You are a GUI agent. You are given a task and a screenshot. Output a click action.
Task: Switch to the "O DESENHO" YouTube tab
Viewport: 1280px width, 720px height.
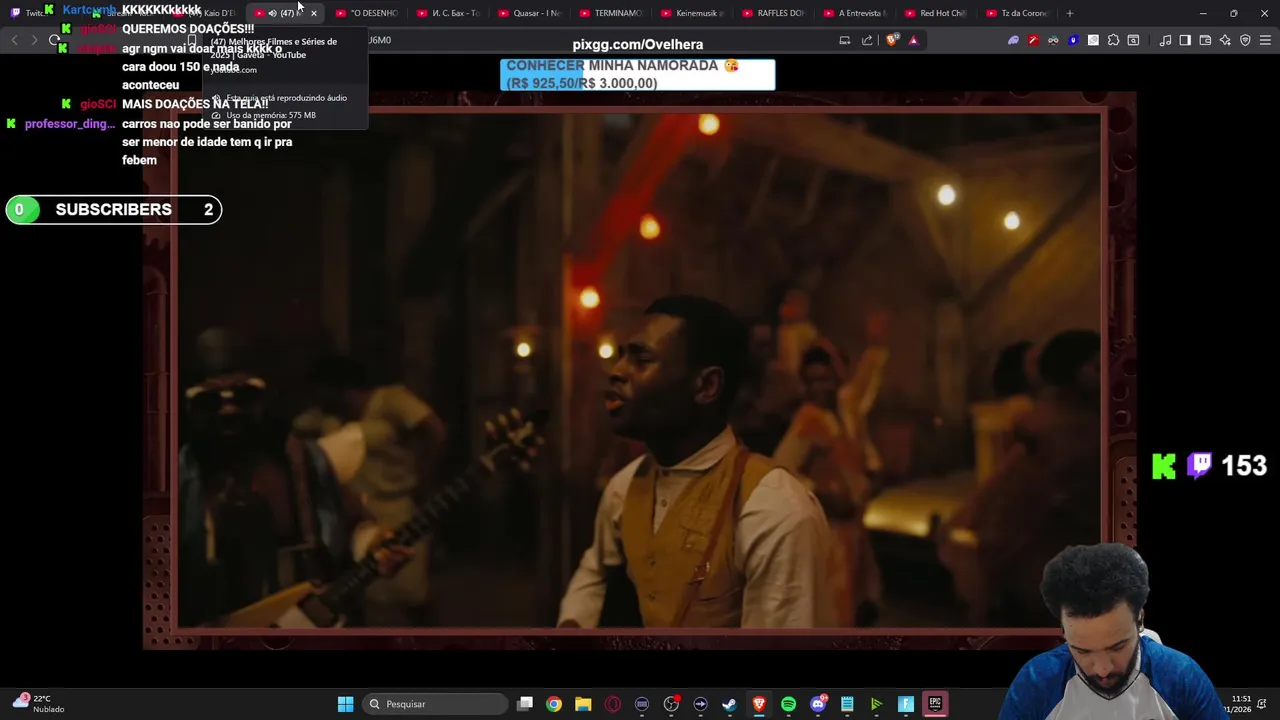367,13
